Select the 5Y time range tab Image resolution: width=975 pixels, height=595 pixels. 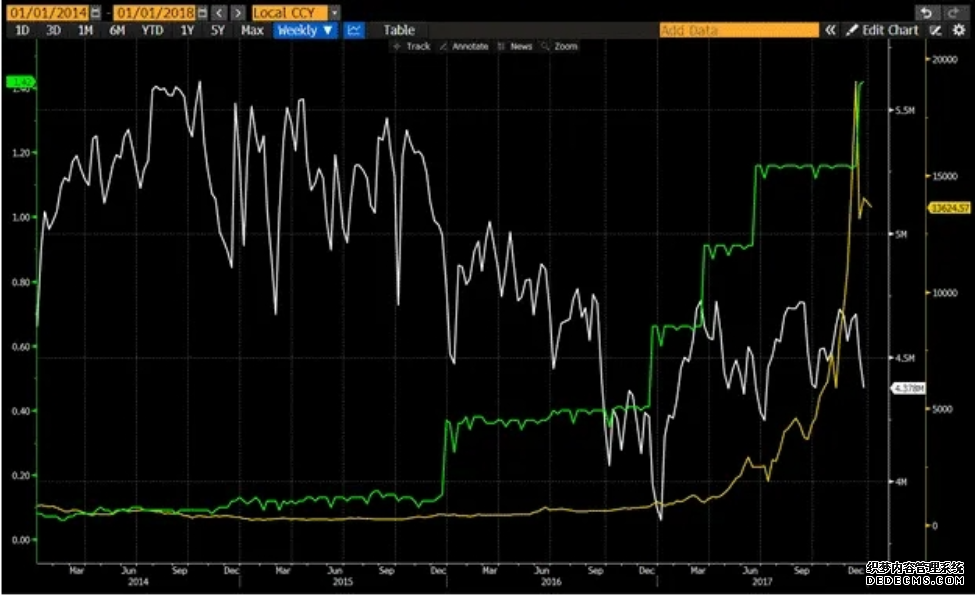coord(218,30)
